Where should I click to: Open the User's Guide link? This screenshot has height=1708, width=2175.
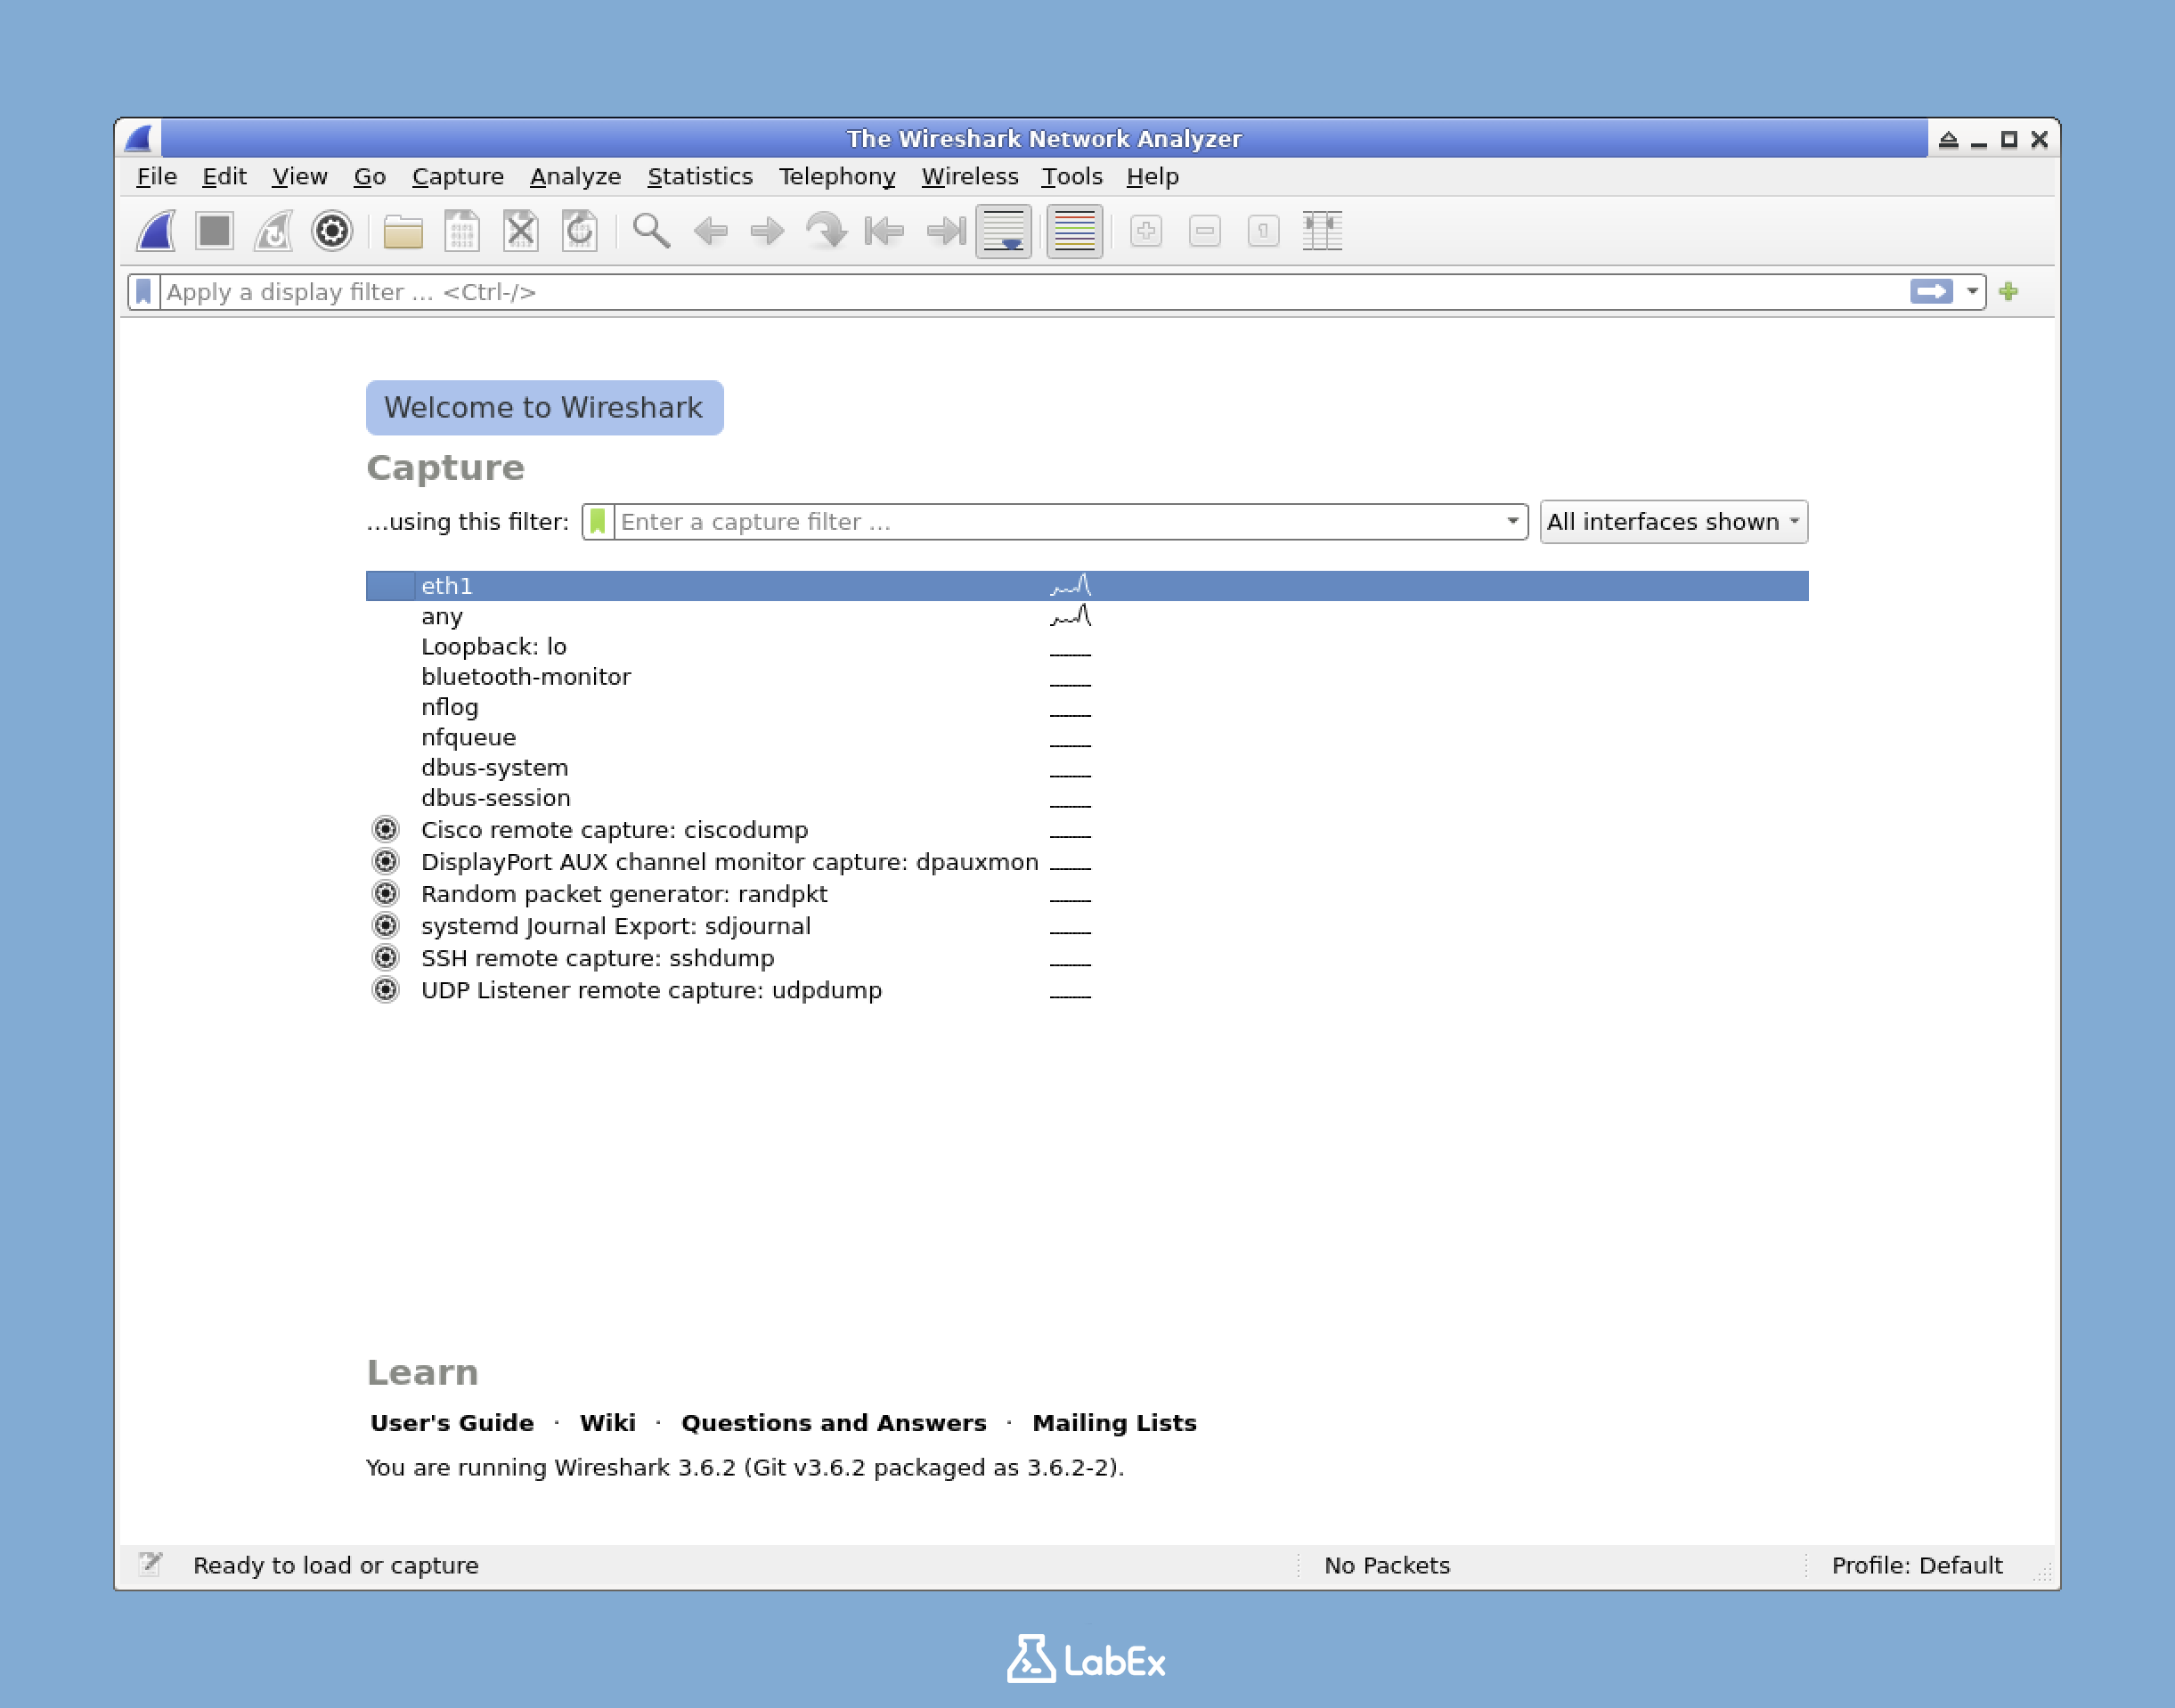450,1422
